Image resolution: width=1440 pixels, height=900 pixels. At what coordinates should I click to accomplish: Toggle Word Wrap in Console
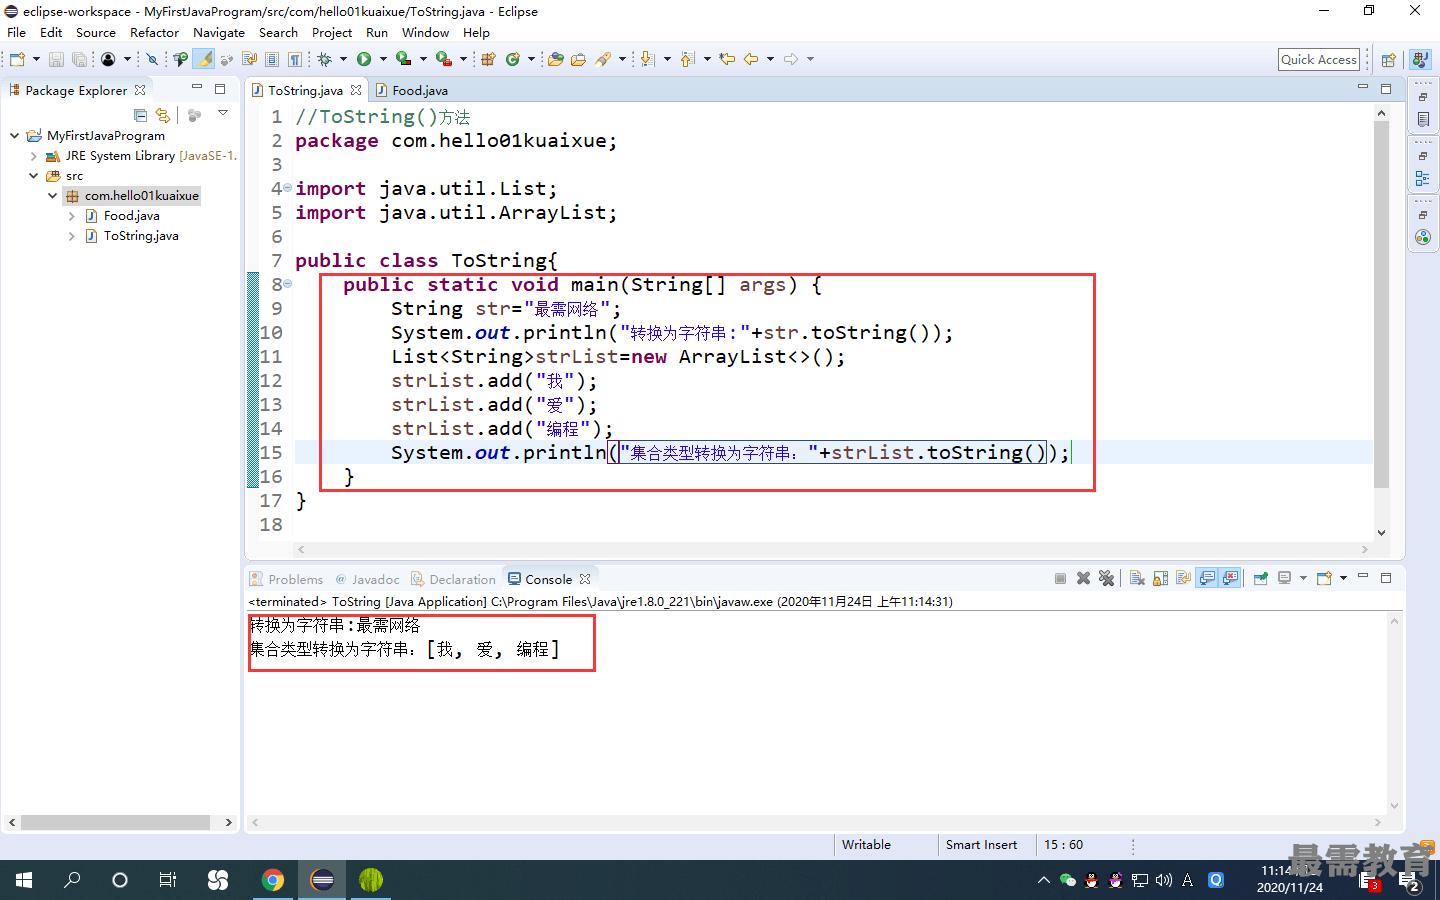pyautogui.click(x=1183, y=578)
